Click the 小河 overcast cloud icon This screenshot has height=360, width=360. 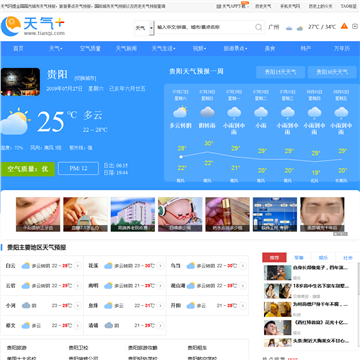coord(26,305)
